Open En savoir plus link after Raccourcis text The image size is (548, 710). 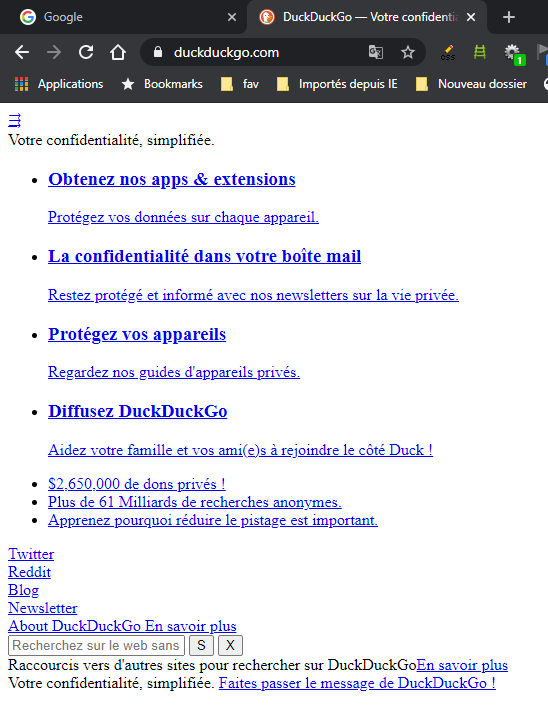462,665
